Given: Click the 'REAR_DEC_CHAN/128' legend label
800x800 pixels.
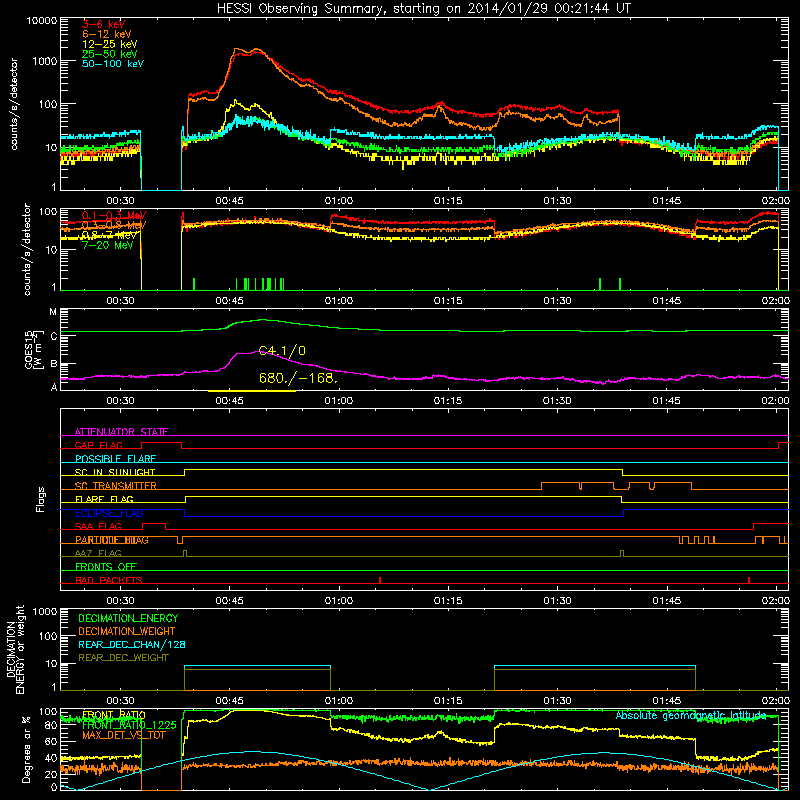Looking at the screenshot, I should tap(132, 644).
